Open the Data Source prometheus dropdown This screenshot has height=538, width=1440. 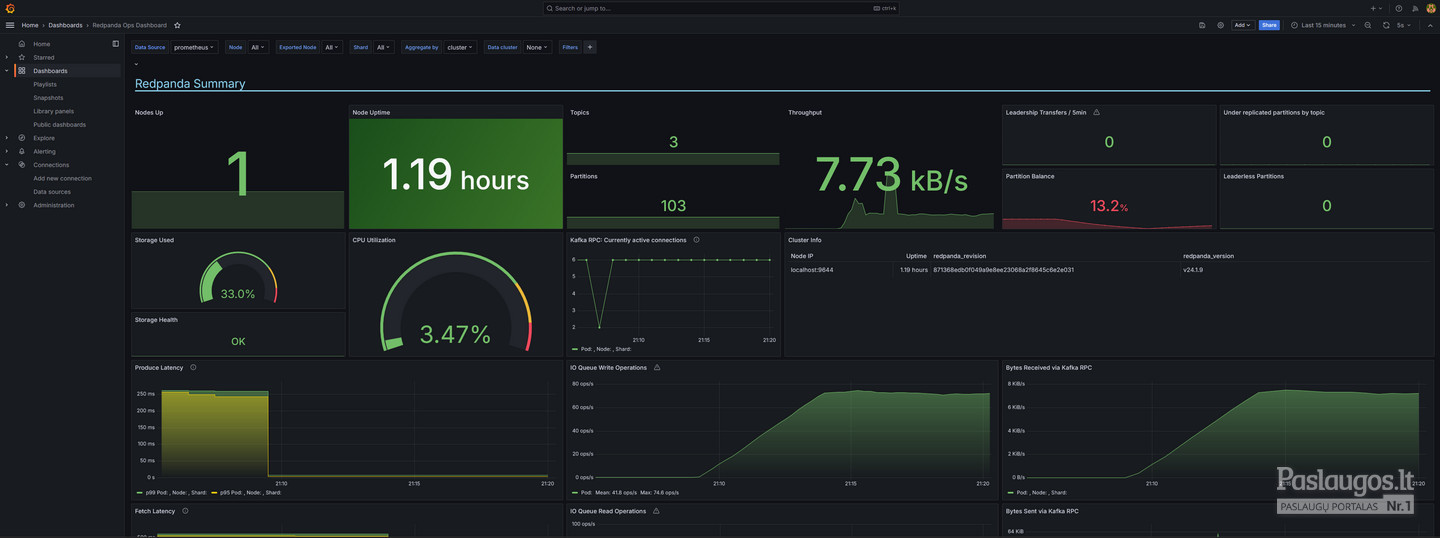[x=194, y=47]
